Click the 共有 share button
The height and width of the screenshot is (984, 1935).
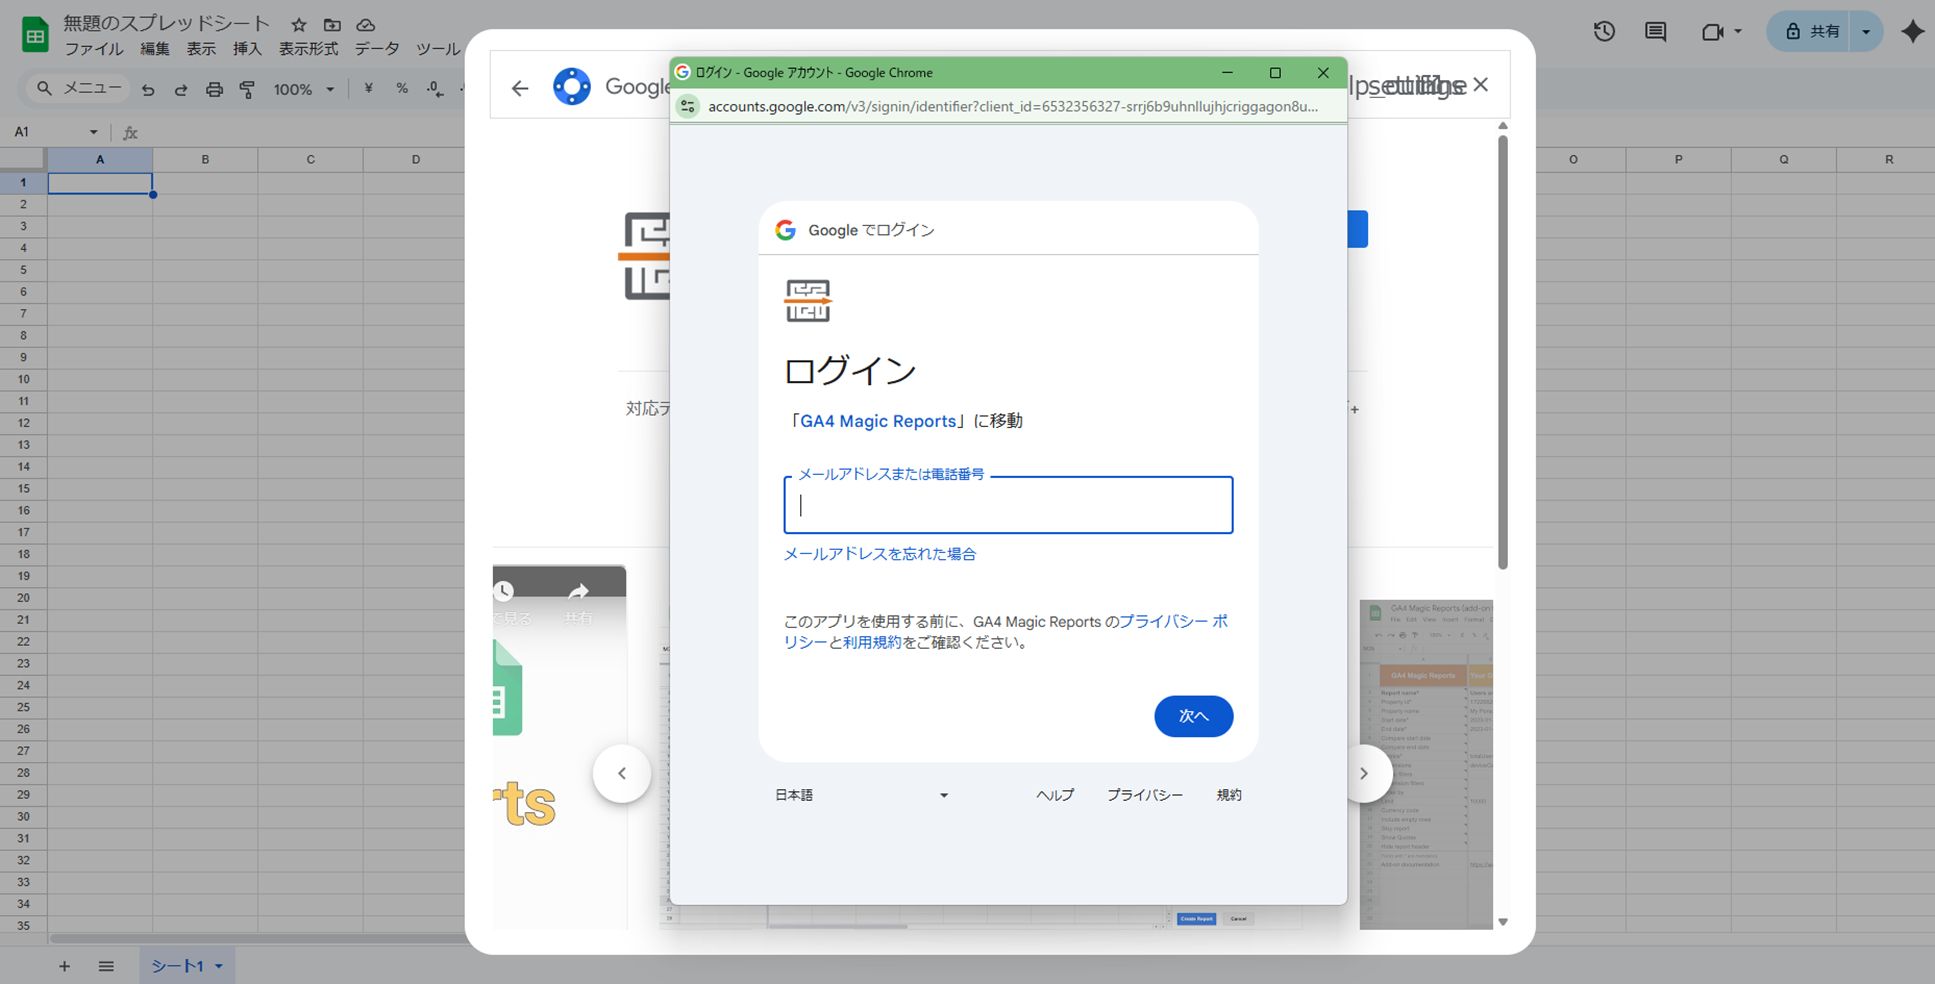tap(1810, 32)
